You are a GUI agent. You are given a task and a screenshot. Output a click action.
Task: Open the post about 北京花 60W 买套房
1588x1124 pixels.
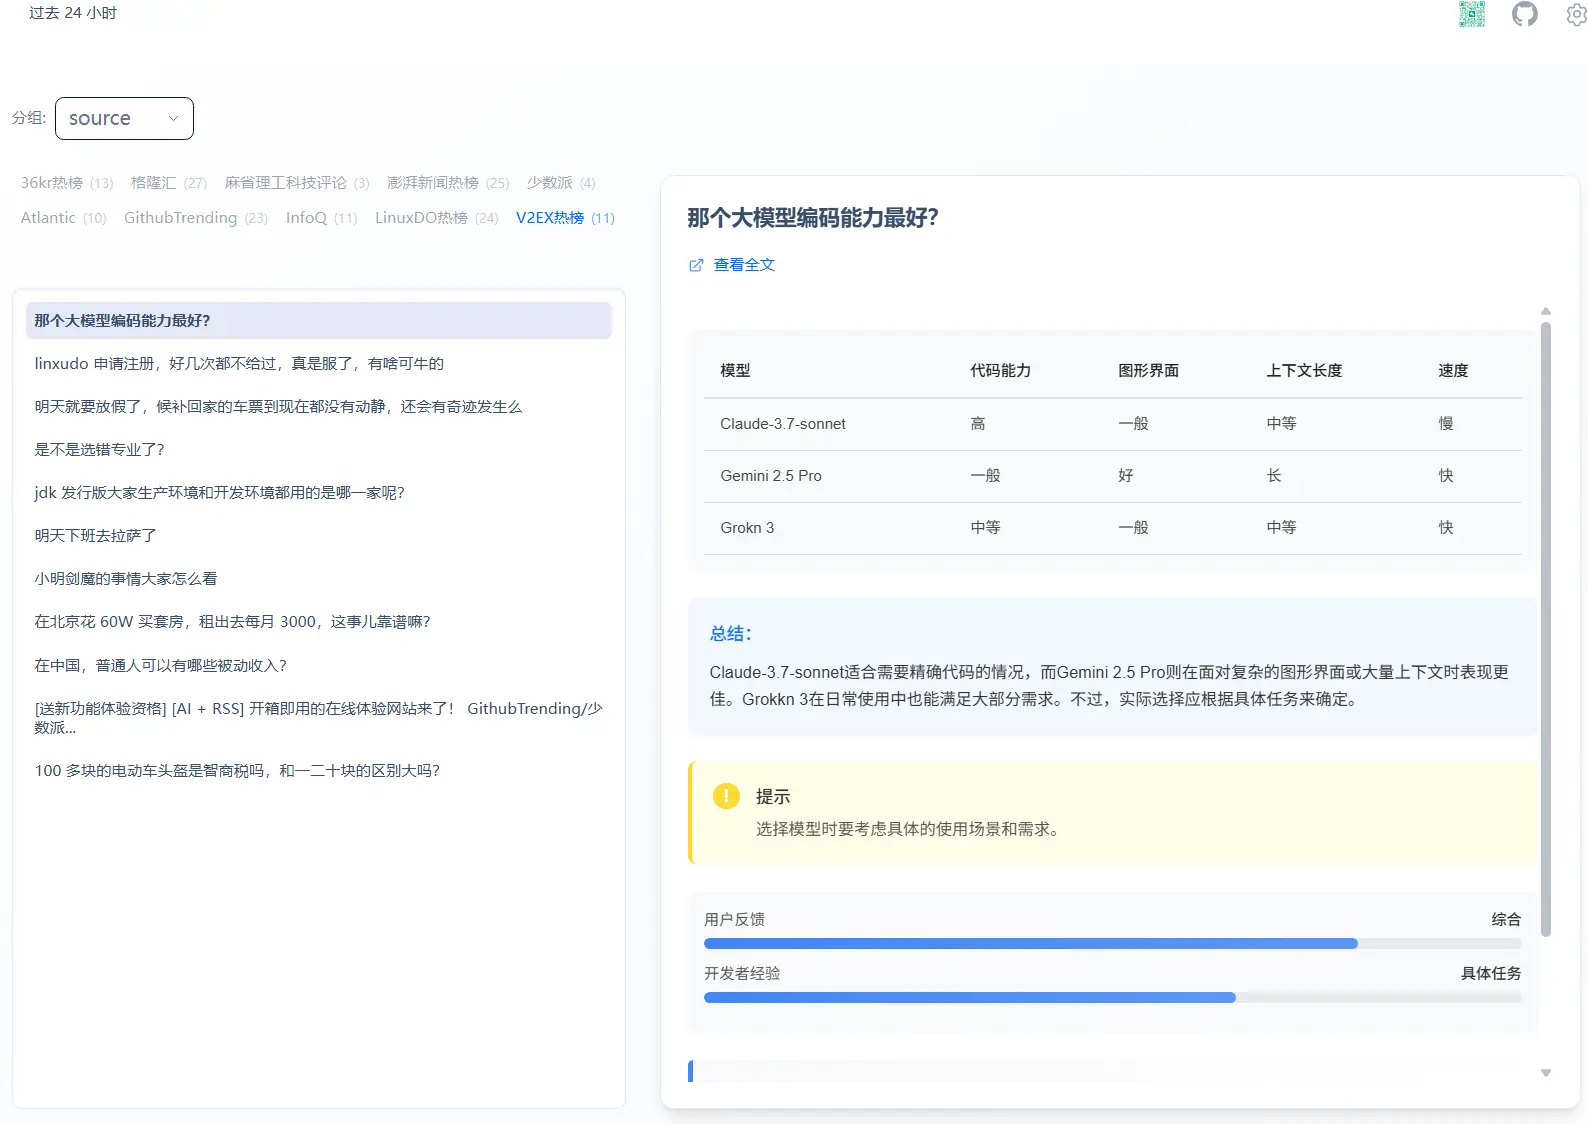pyautogui.click(x=319, y=622)
